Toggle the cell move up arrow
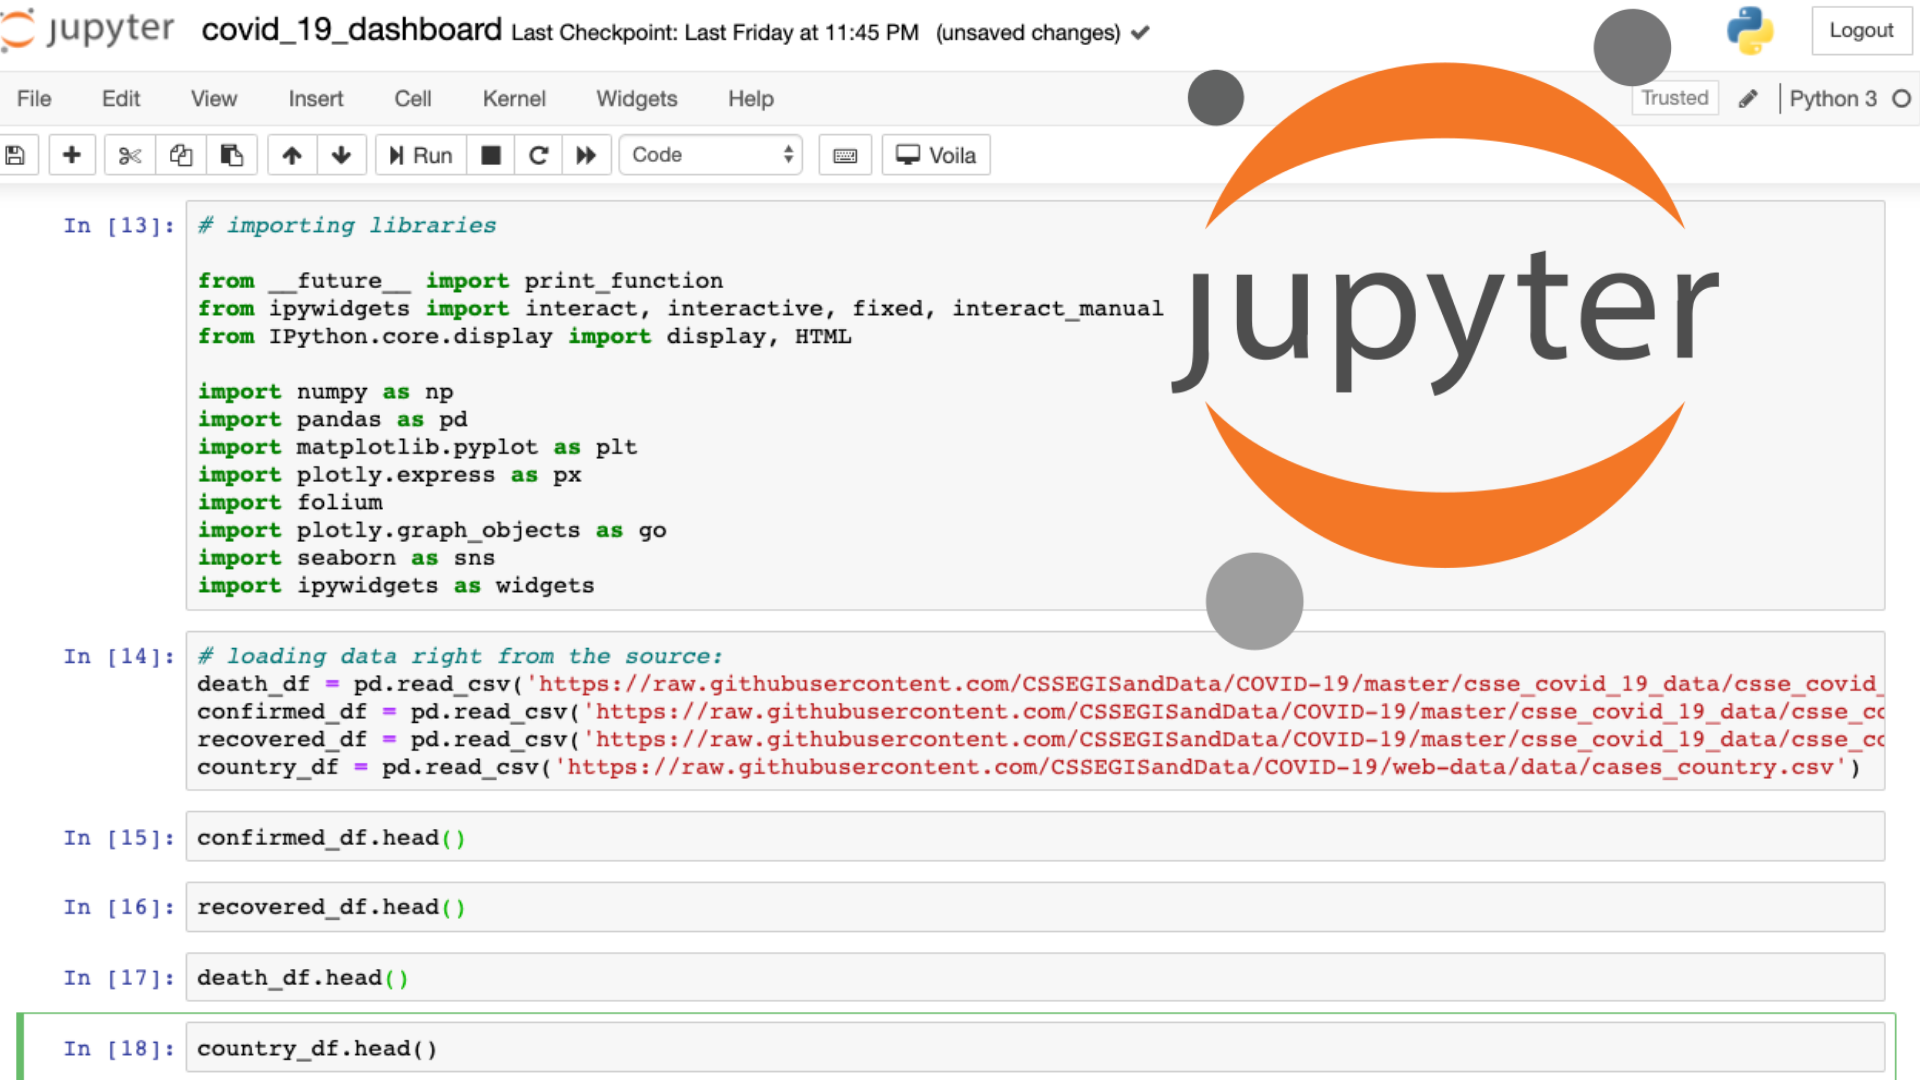Screen dimensions: 1920x1080 (x=290, y=156)
